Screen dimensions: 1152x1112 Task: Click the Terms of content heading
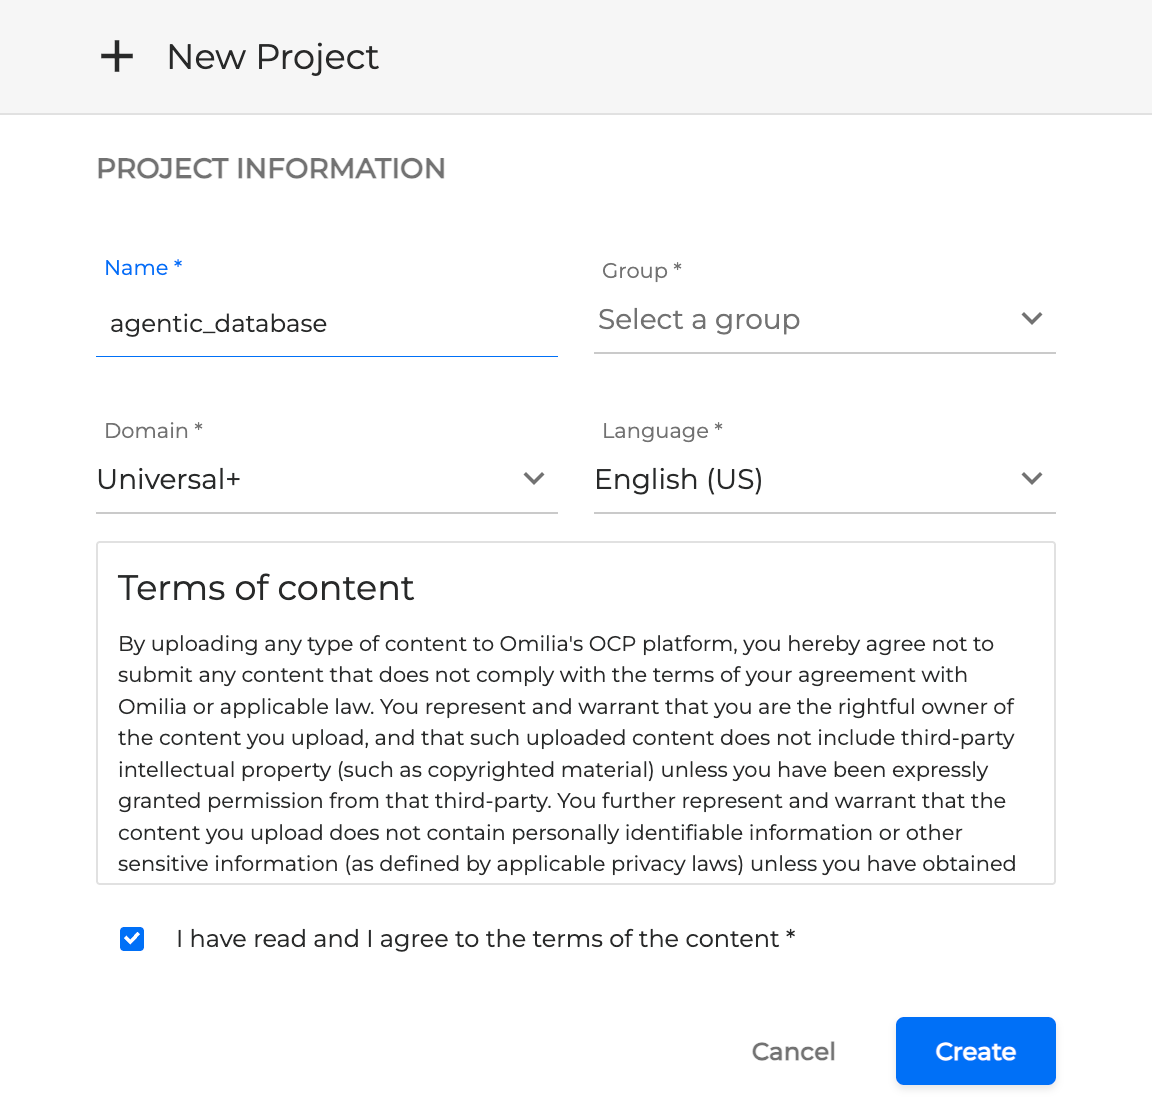pyautogui.click(x=266, y=588)
